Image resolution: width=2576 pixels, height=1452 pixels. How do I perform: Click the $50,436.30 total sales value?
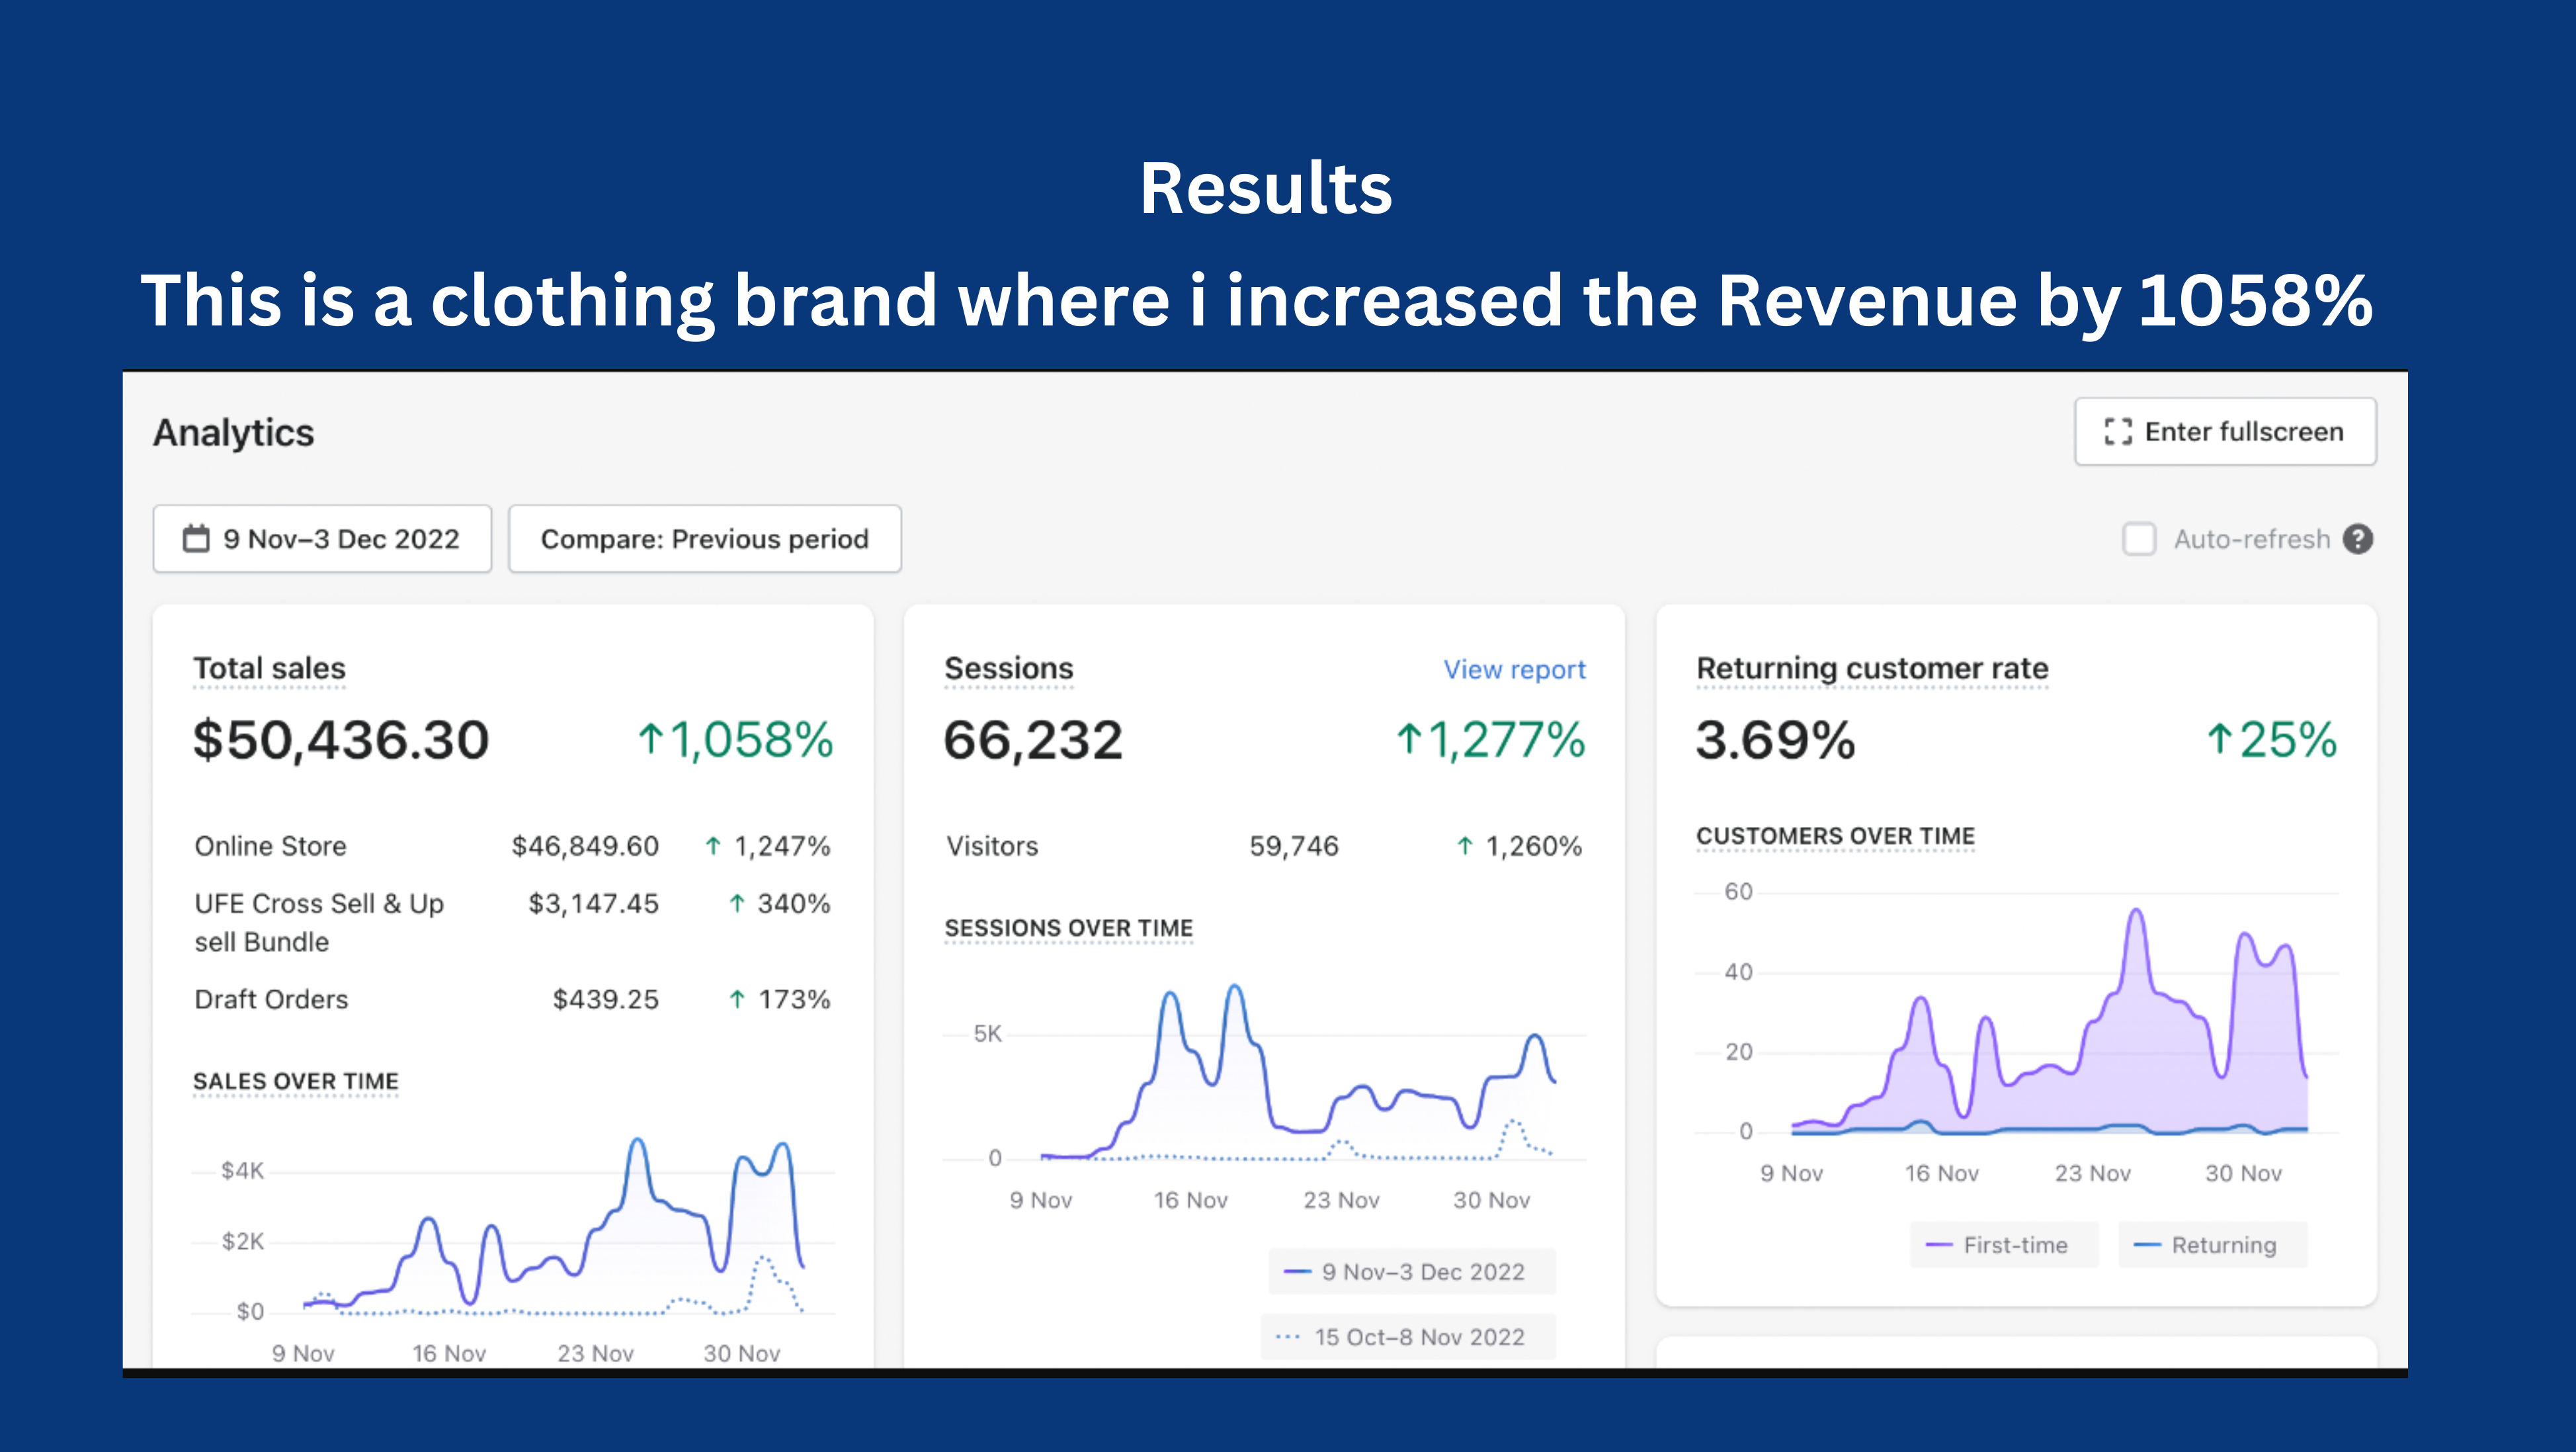tap(341, 740)
